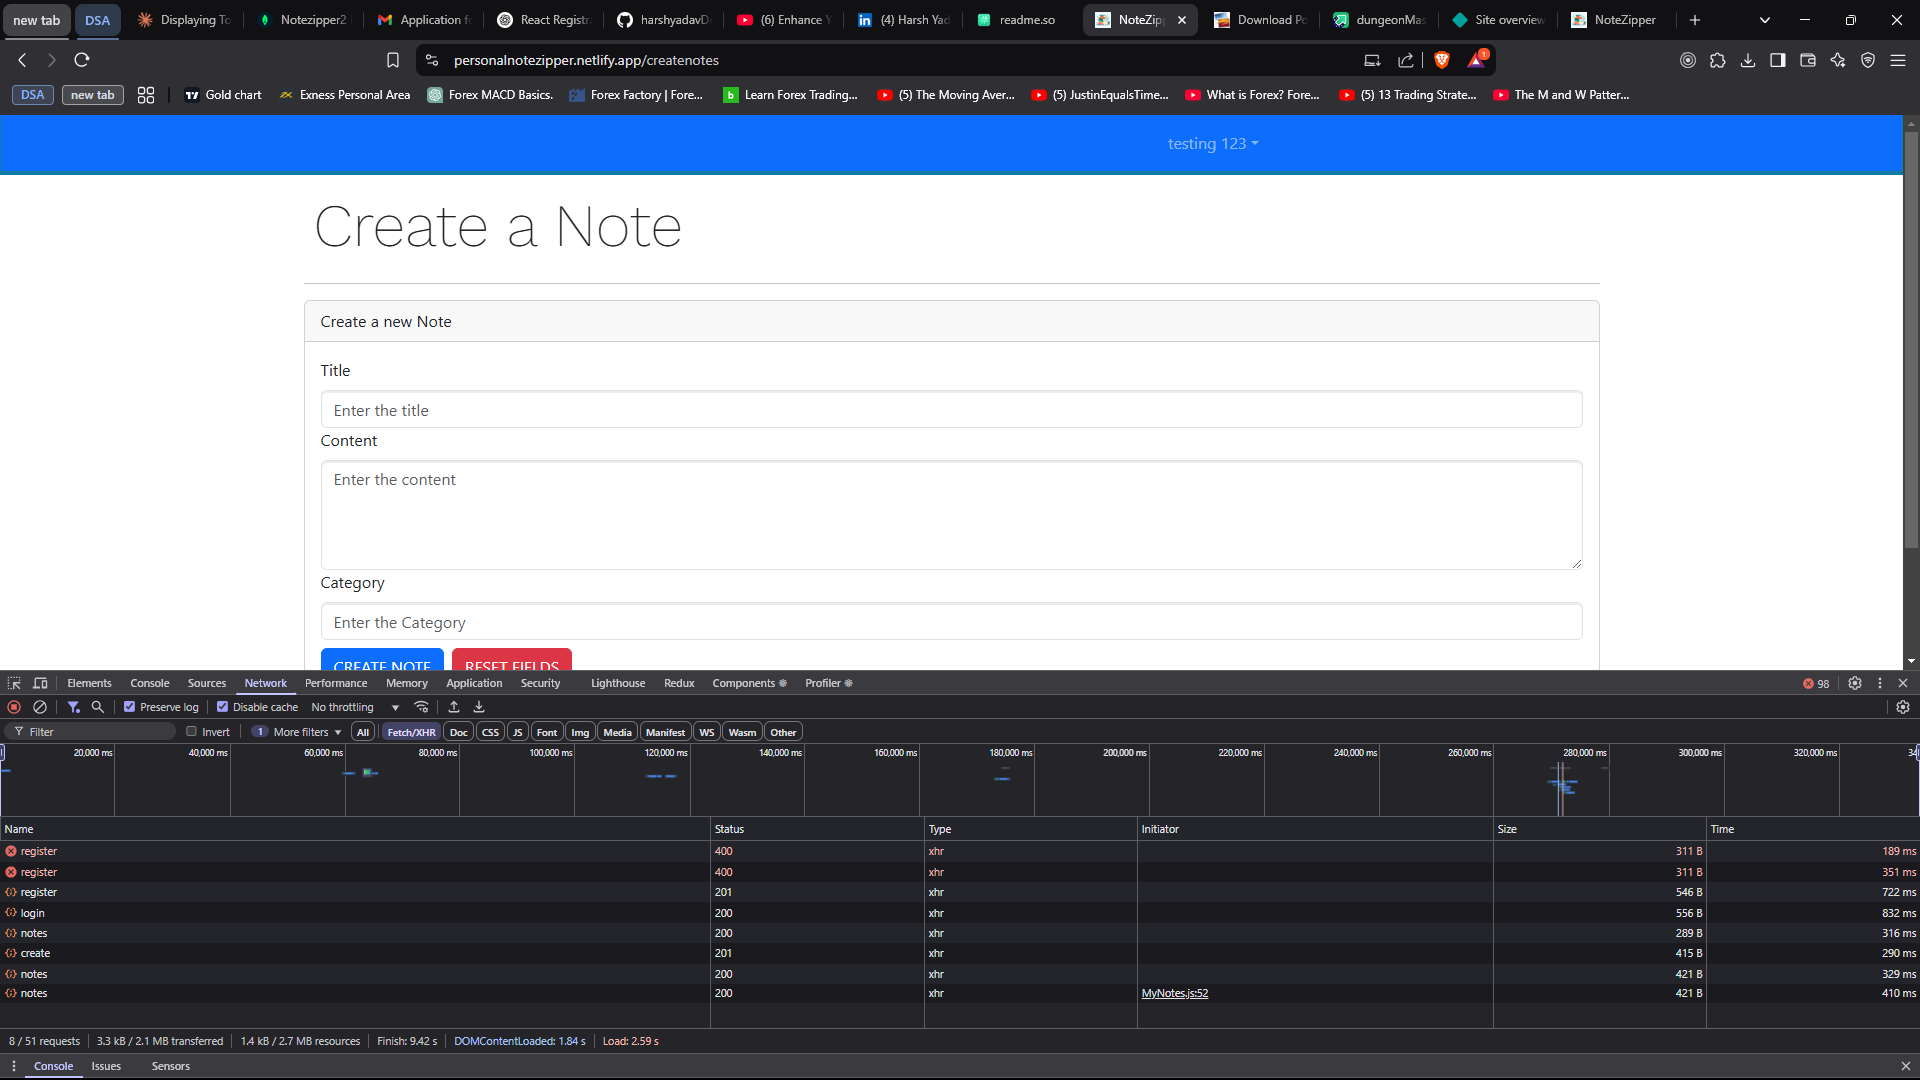Open the testing 123 user dropdown
This screenshot has width=1920, height=1080.
coord(1213,144)
